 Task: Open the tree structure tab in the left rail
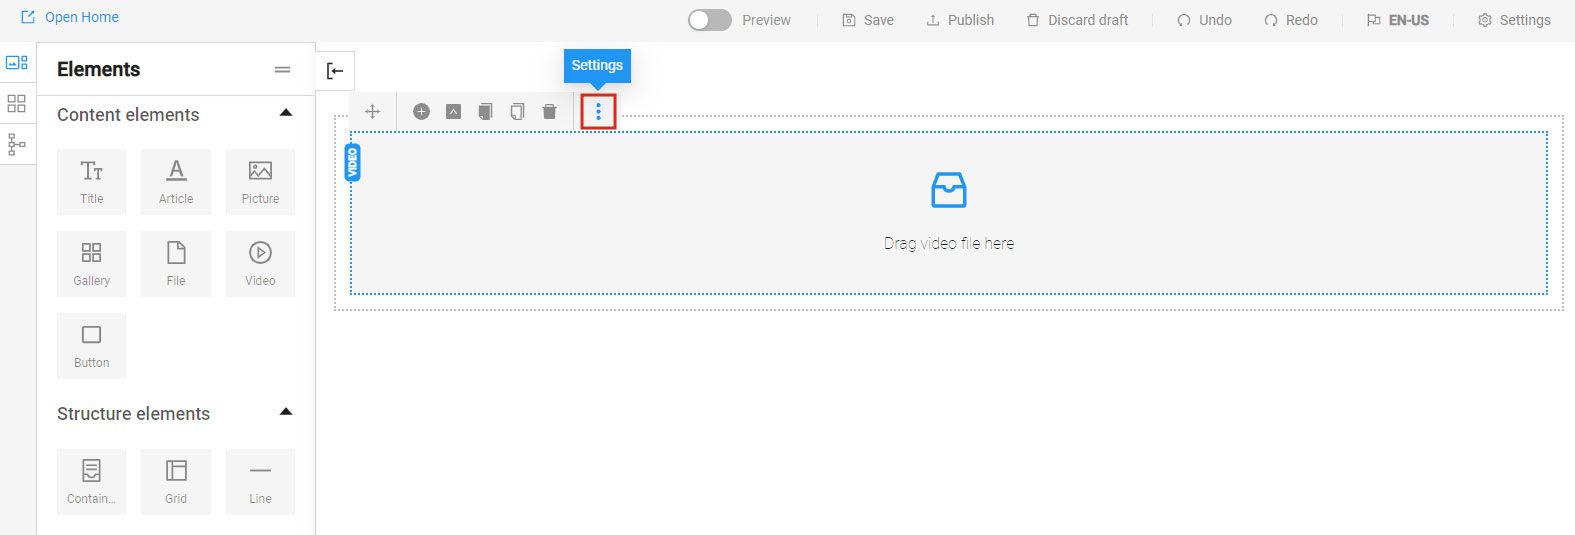tap(17, 145)
